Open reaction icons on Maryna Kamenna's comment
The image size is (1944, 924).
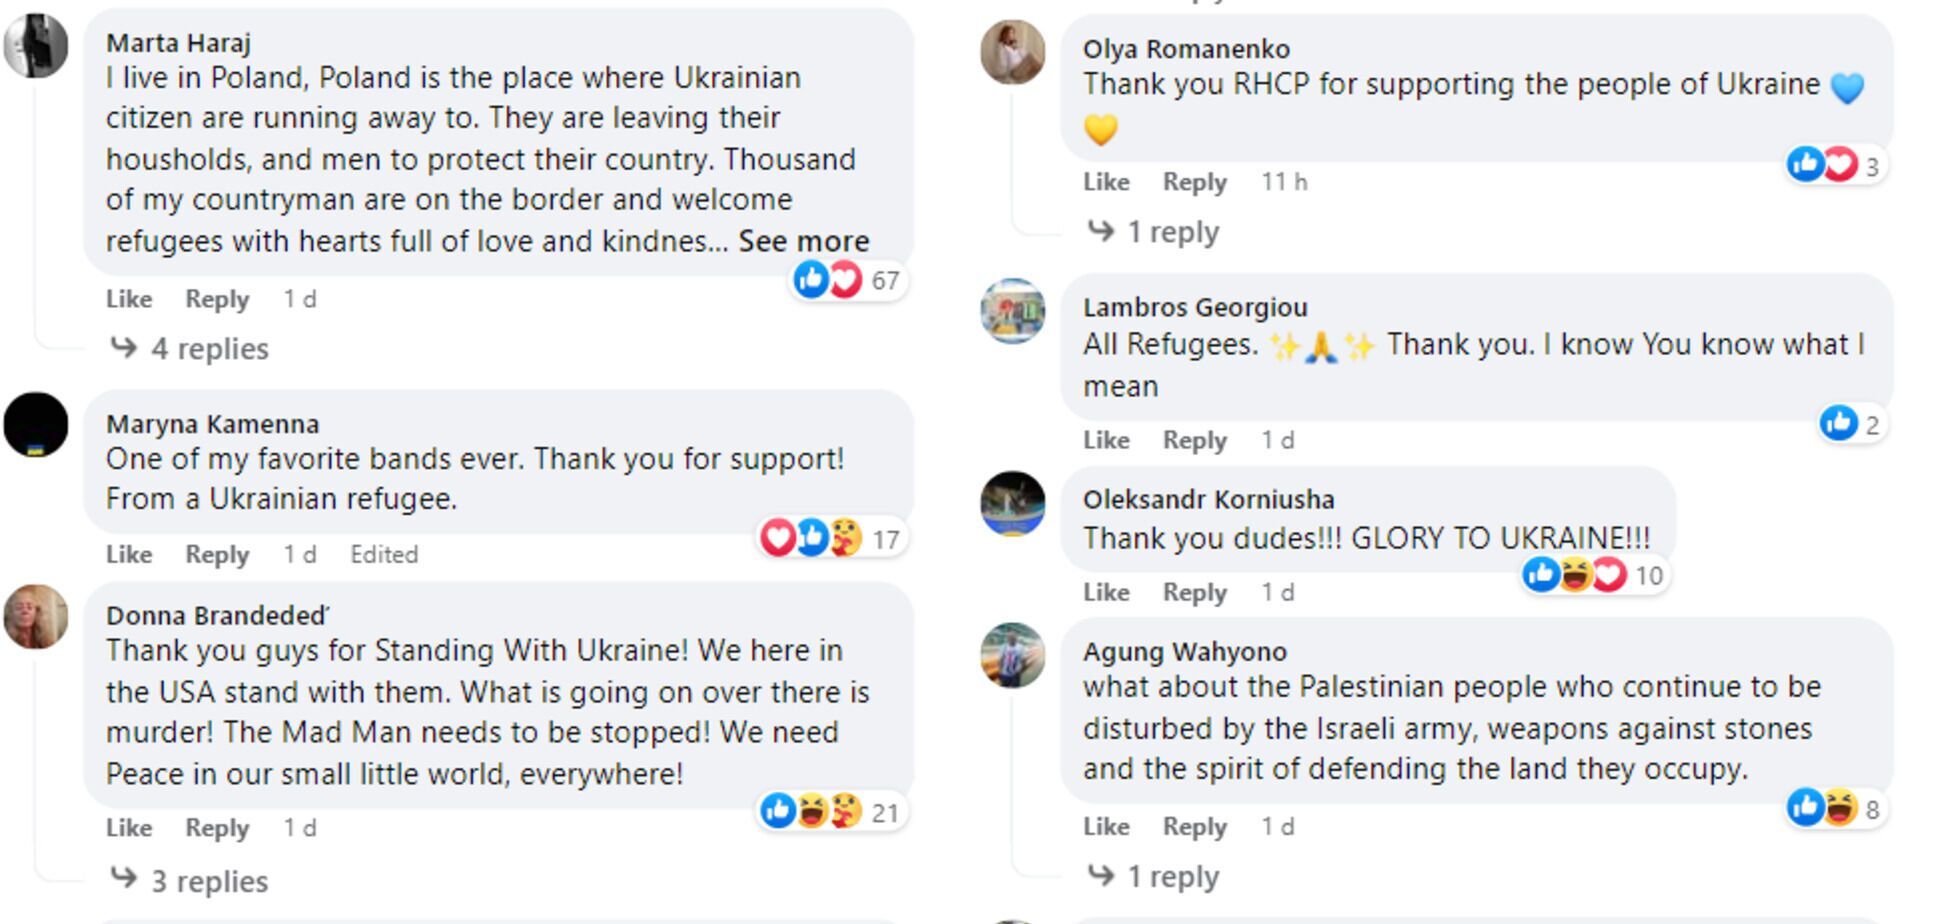tap(829, 539)
